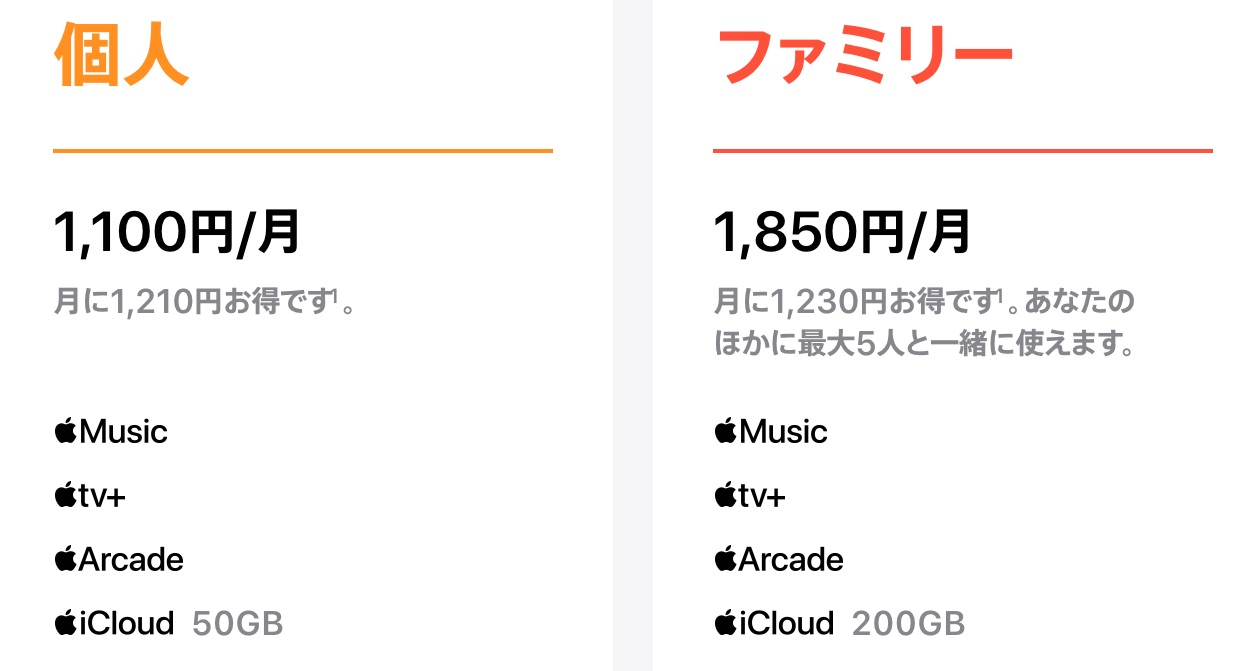The image size is (1248, 671).
Task: Click the Apple Music logo under ファミリー
Action: 771,432
